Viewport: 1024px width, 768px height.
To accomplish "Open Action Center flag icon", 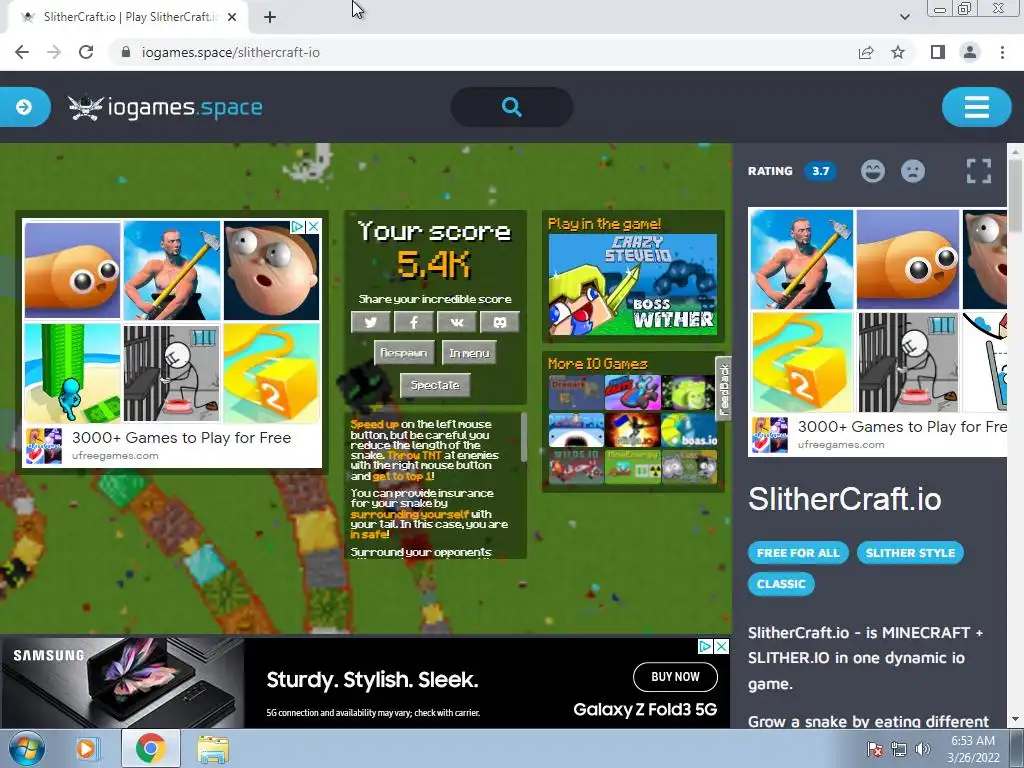I will pos(874,749).
